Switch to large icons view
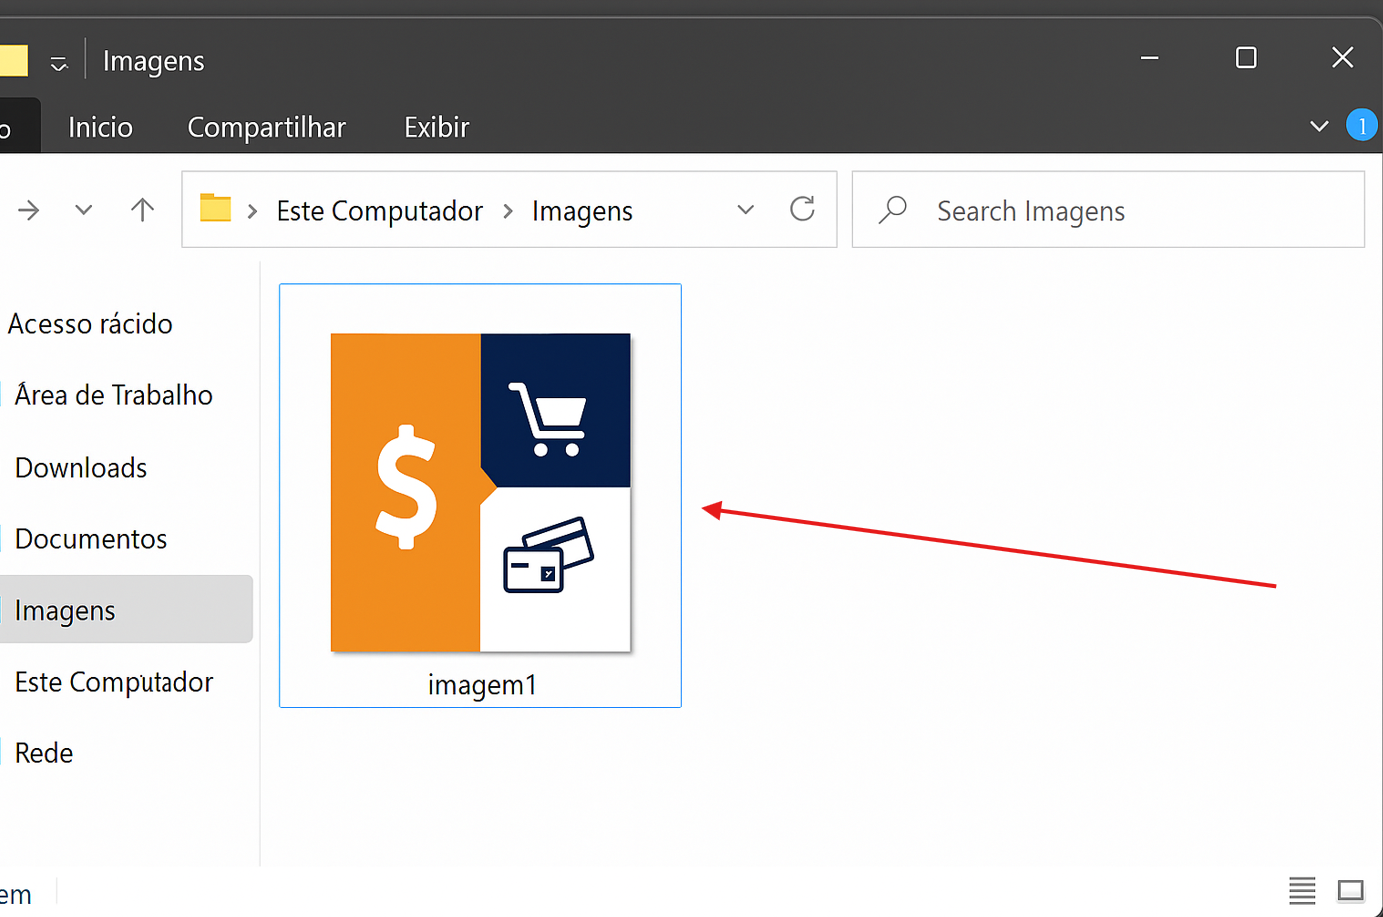 coord(1351,890)
